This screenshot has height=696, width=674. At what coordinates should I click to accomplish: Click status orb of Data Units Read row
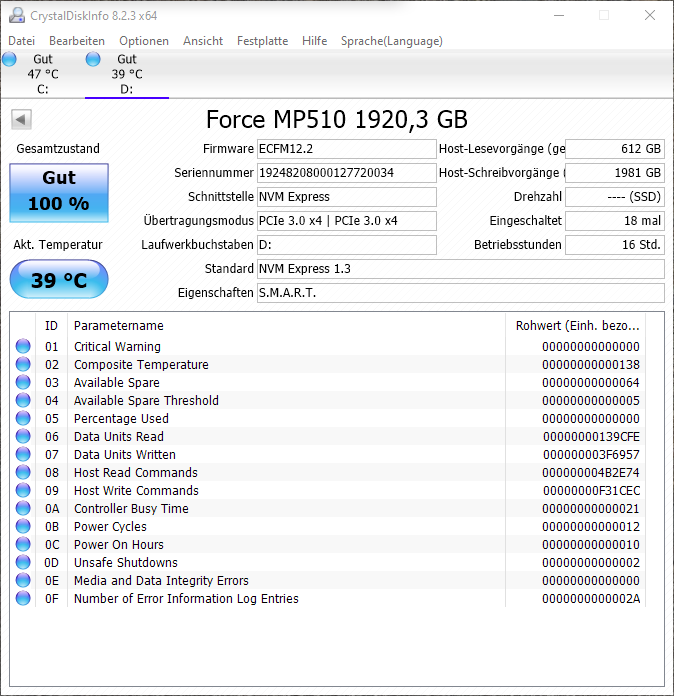click(23, 436)
